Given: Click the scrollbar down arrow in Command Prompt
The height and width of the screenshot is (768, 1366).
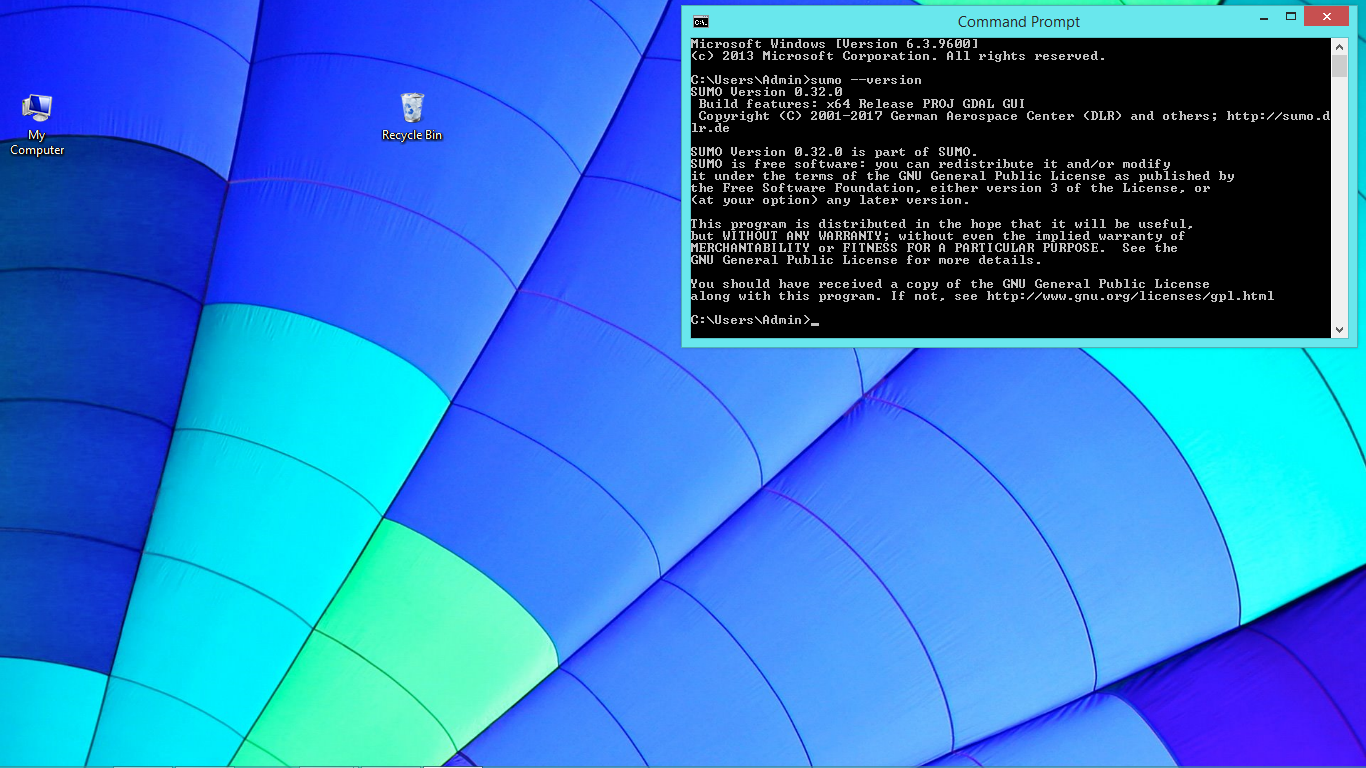Looking at the screenshot, I should (x=1340, y=329).
